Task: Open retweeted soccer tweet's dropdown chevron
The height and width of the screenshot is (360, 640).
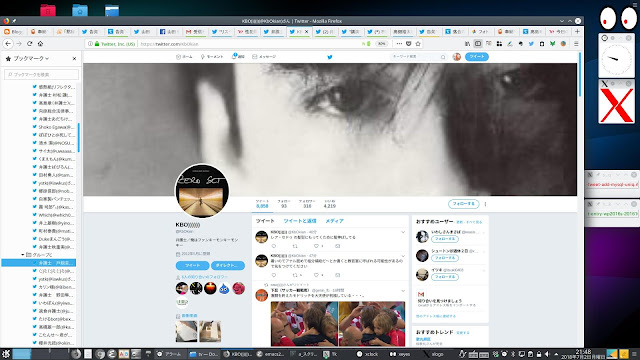Action: 403,291
